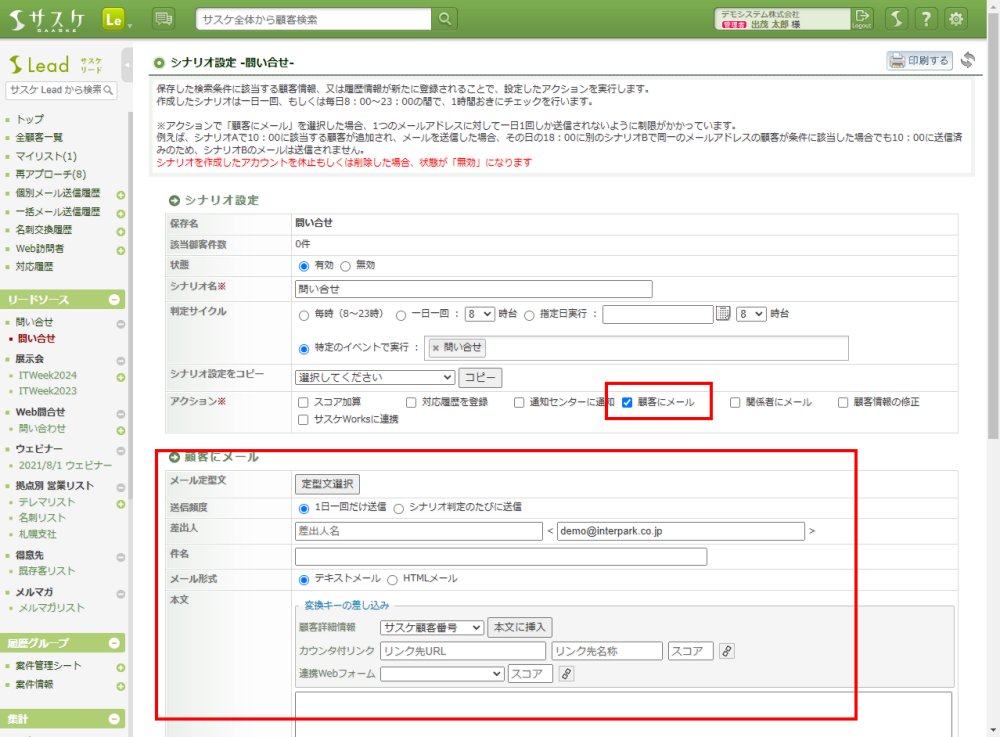Image resolution: width=1000 pixels, height=737 pixels.
Task: Click the 件名 subject input field
Action: tap(501, 557)
